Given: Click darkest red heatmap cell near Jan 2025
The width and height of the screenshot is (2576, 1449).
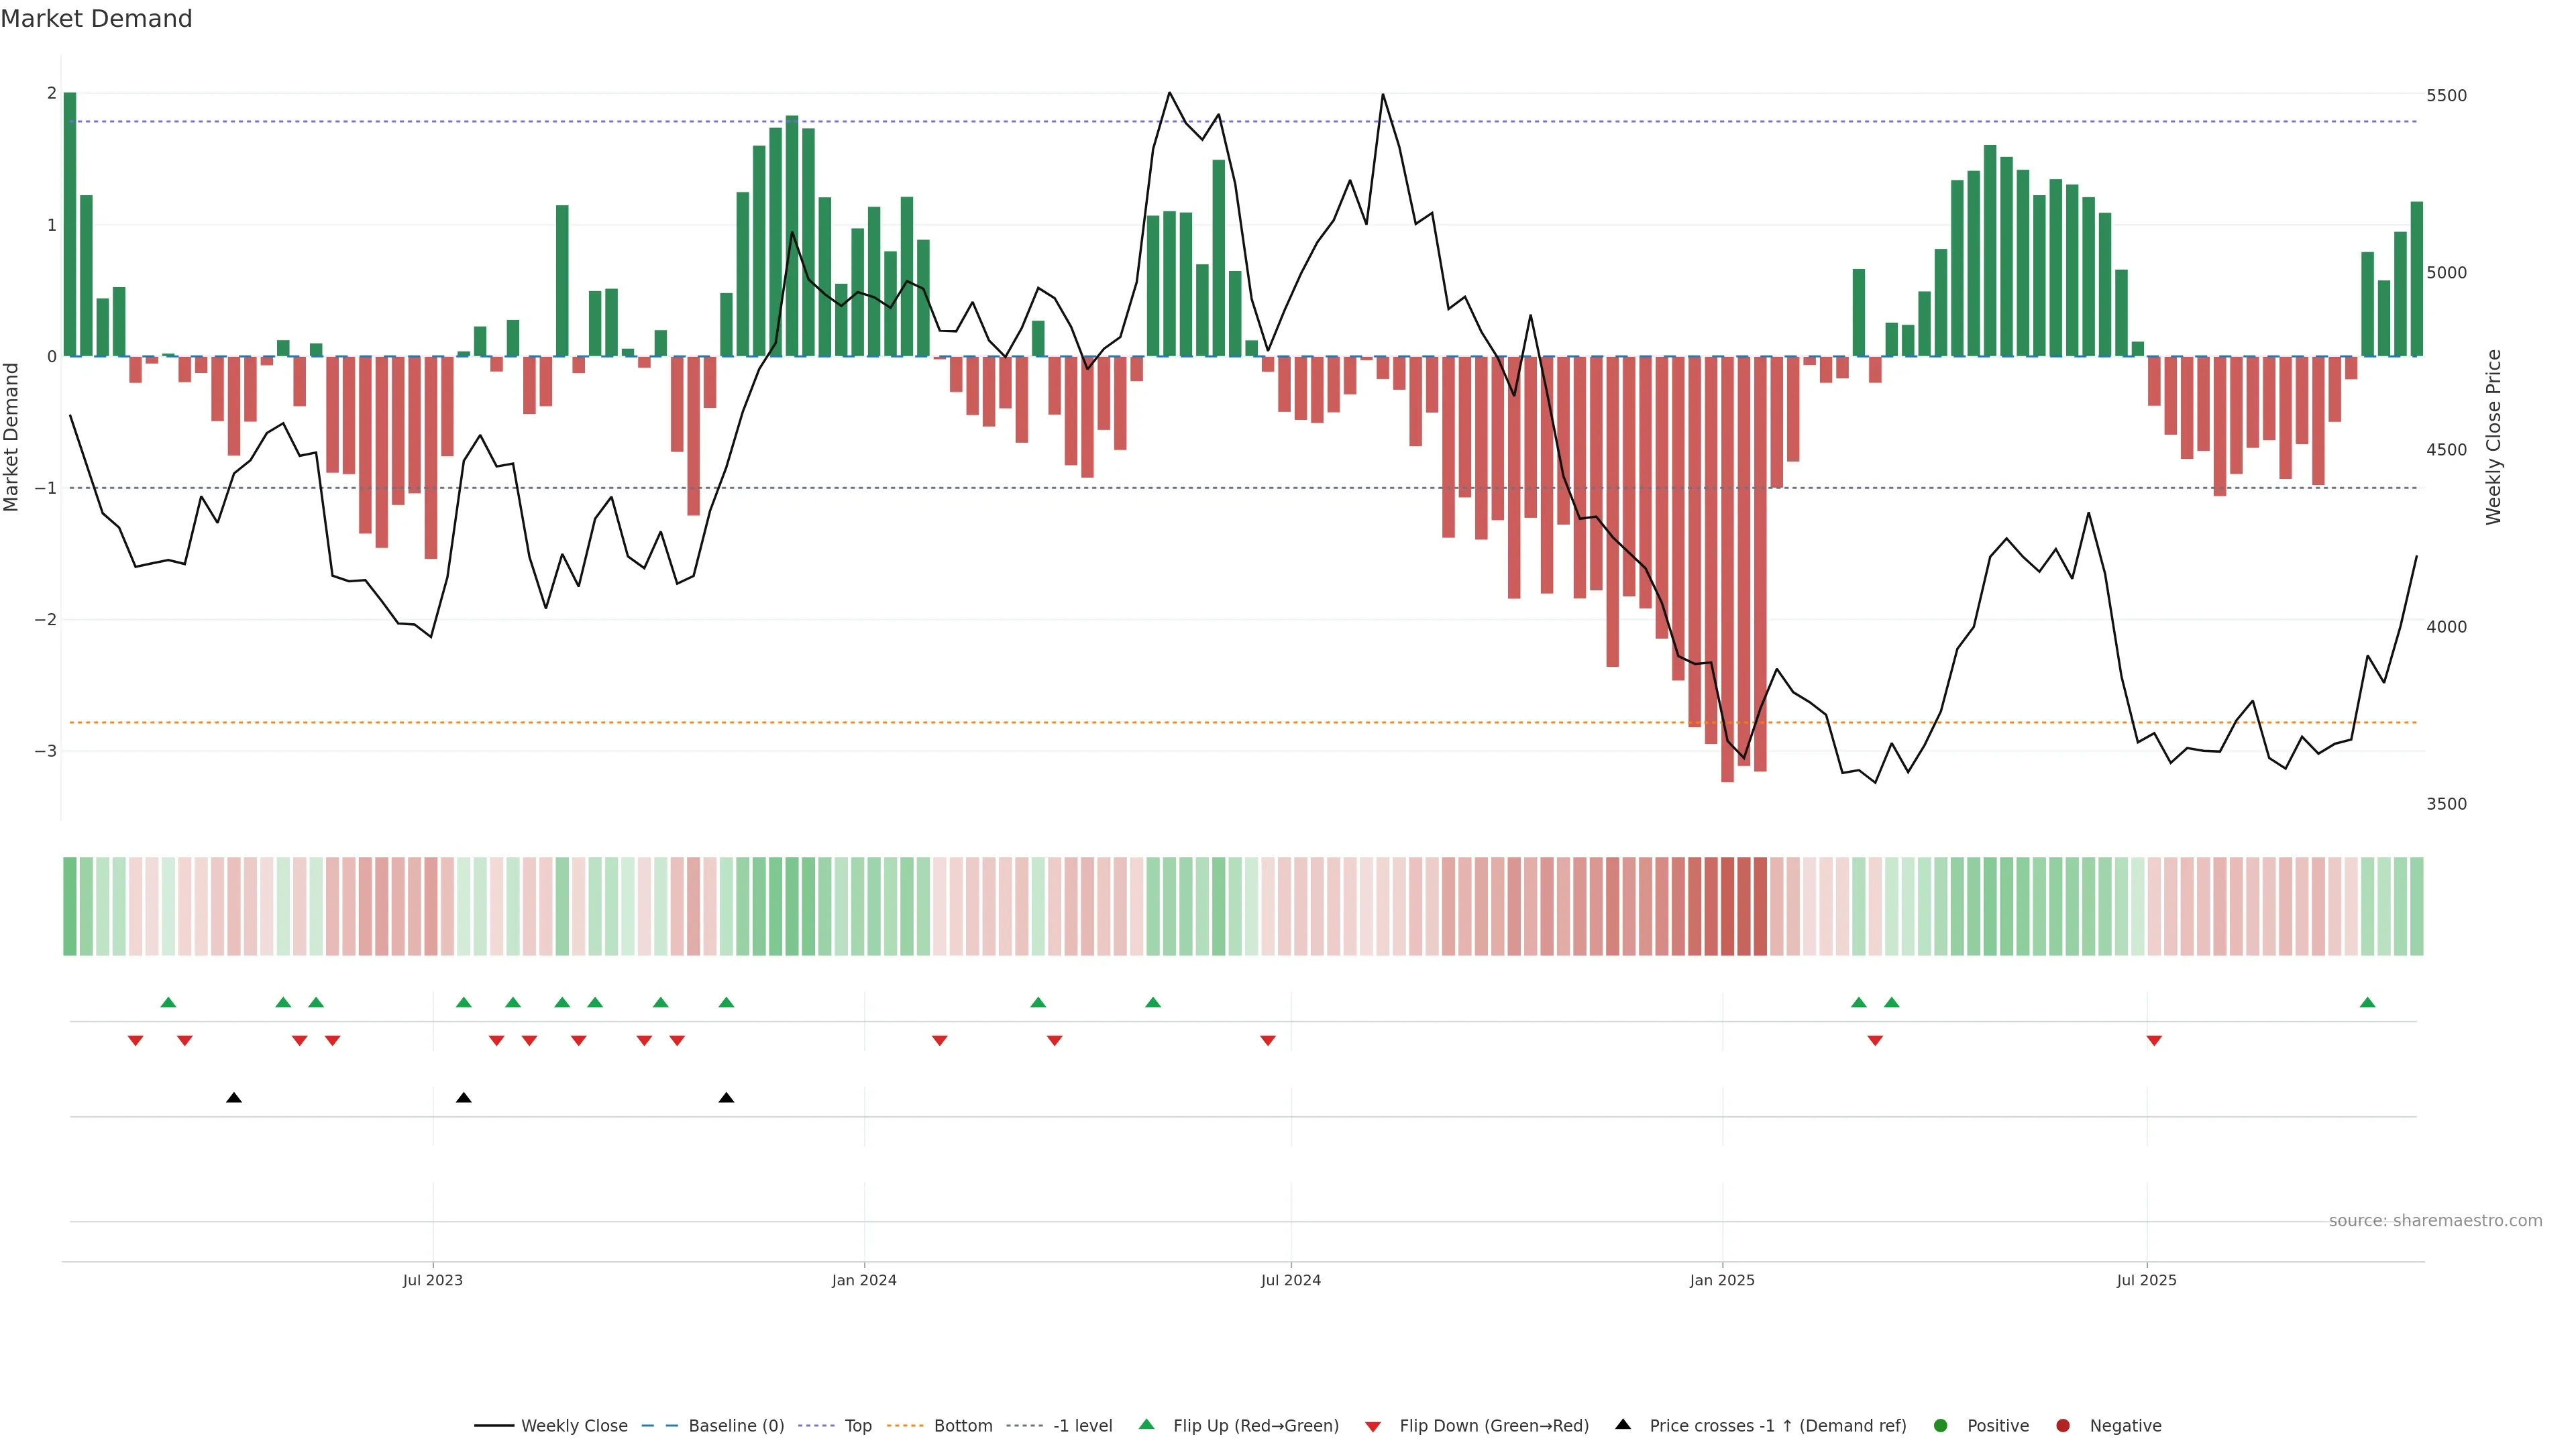Looking at the screenshot, I should tap(1727, 906).
